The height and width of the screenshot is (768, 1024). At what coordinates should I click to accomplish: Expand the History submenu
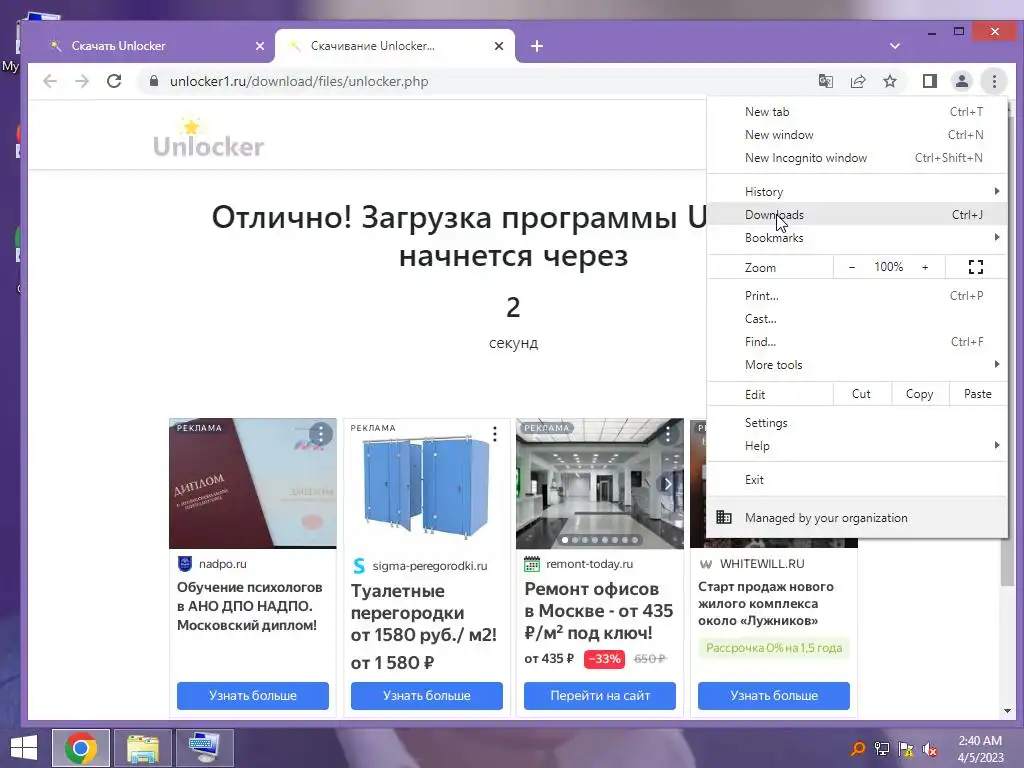857,191
